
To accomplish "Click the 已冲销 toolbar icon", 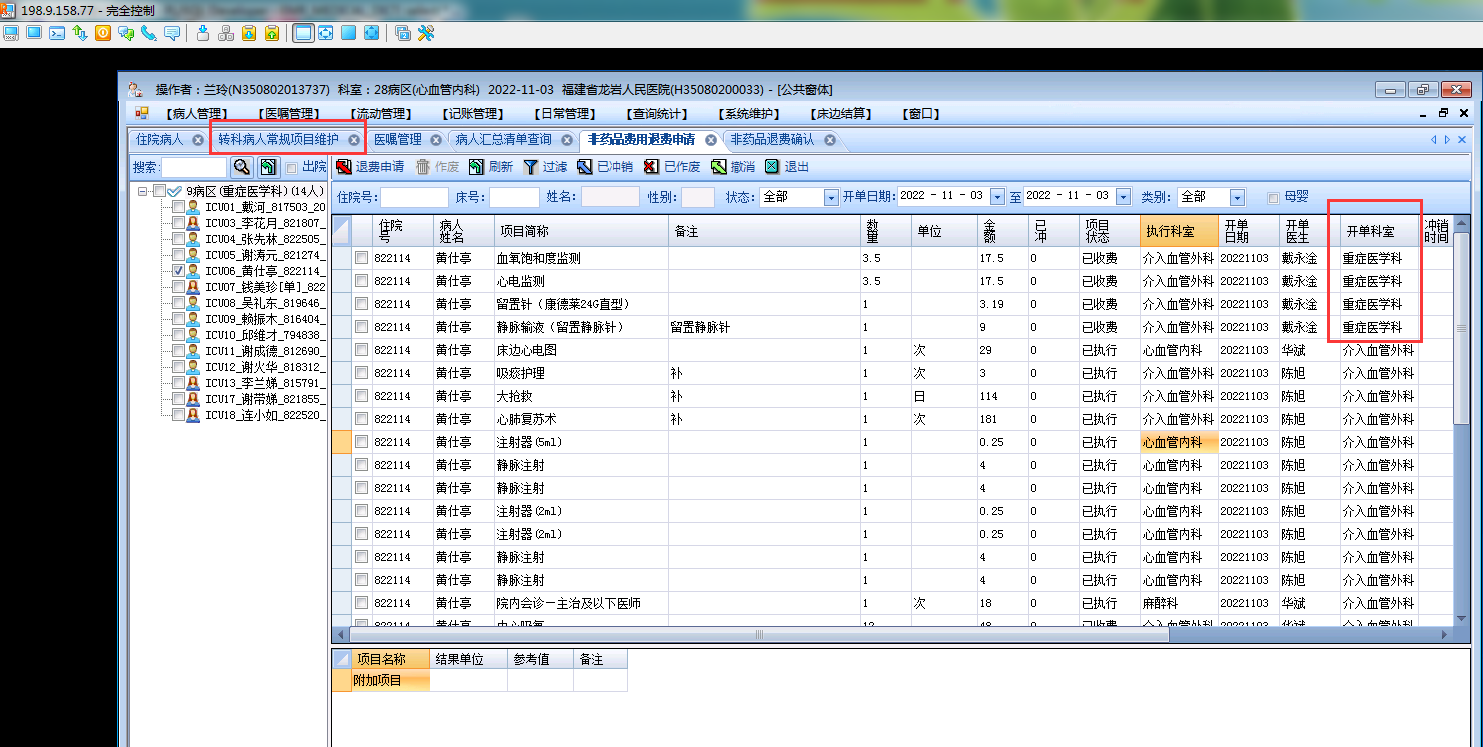I will click(x=585, y=167).
